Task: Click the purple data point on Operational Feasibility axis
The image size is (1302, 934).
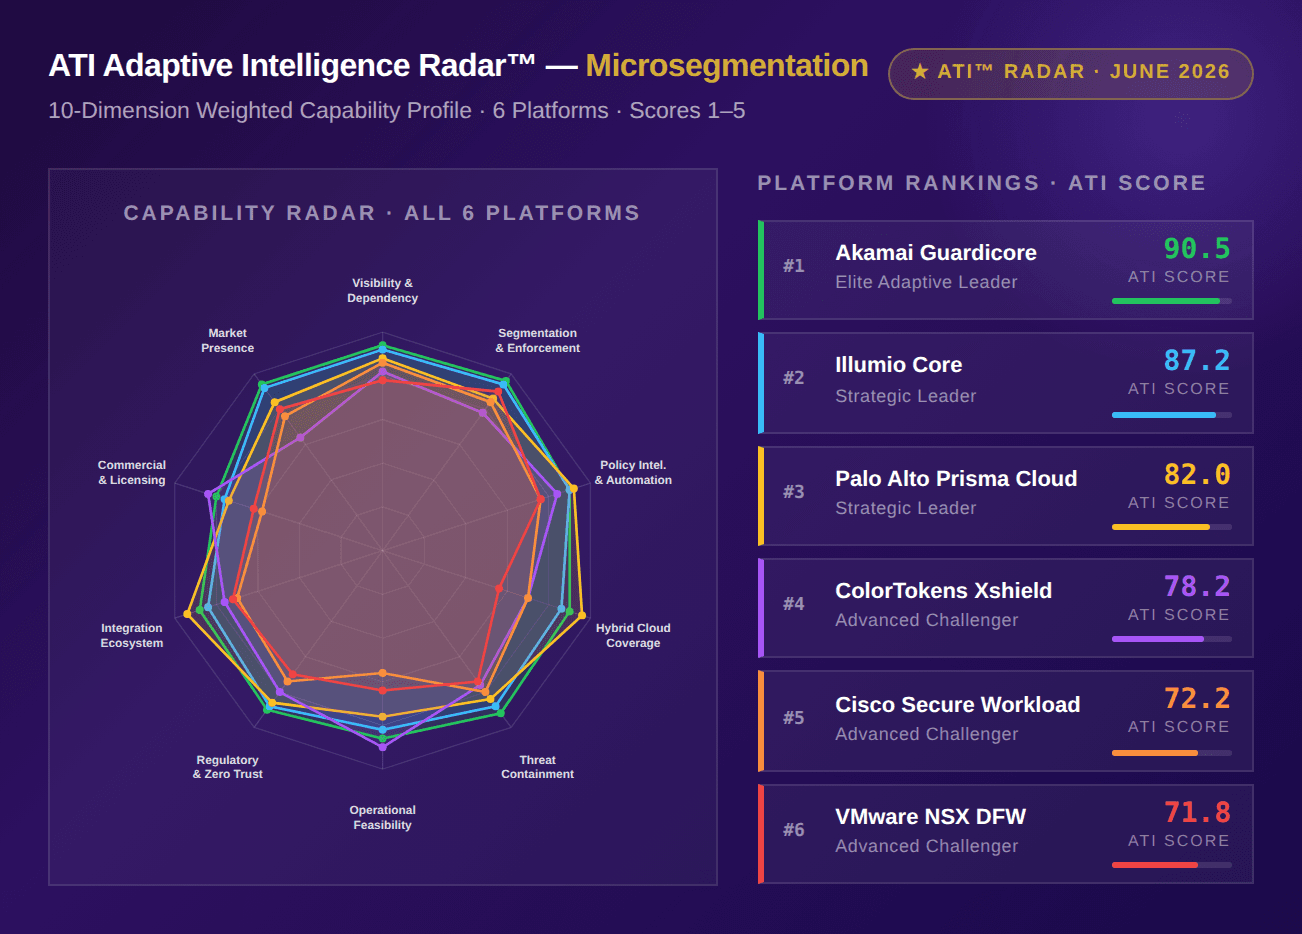Action: [382, 747]
